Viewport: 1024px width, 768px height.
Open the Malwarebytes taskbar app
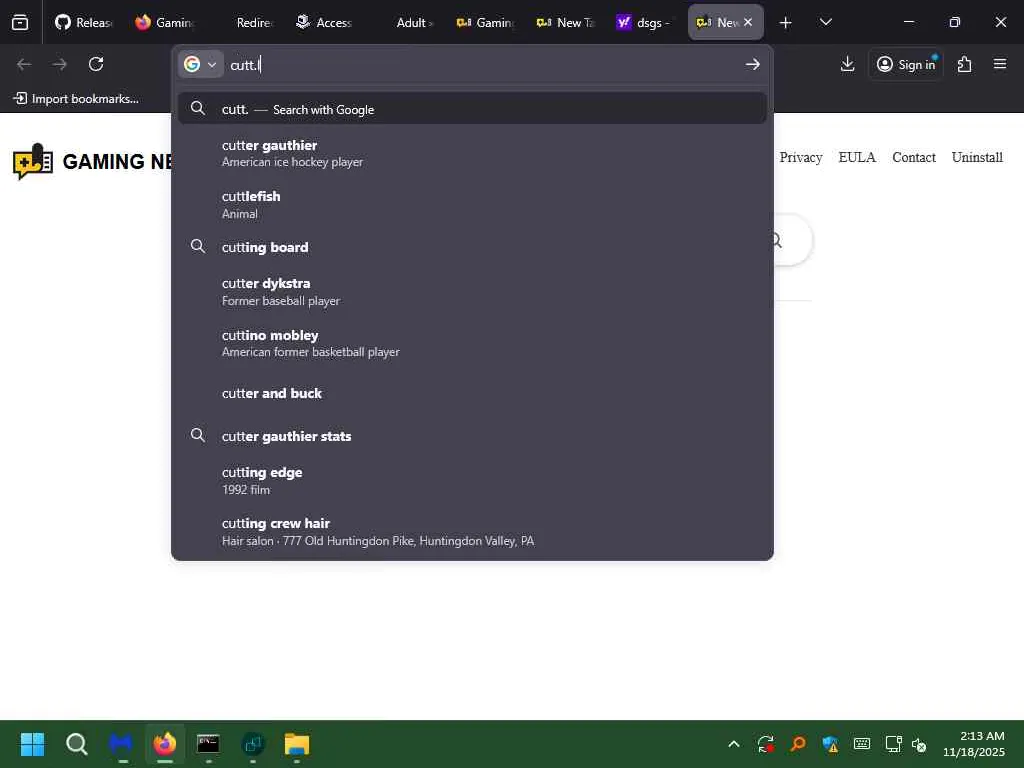(121, 744)
